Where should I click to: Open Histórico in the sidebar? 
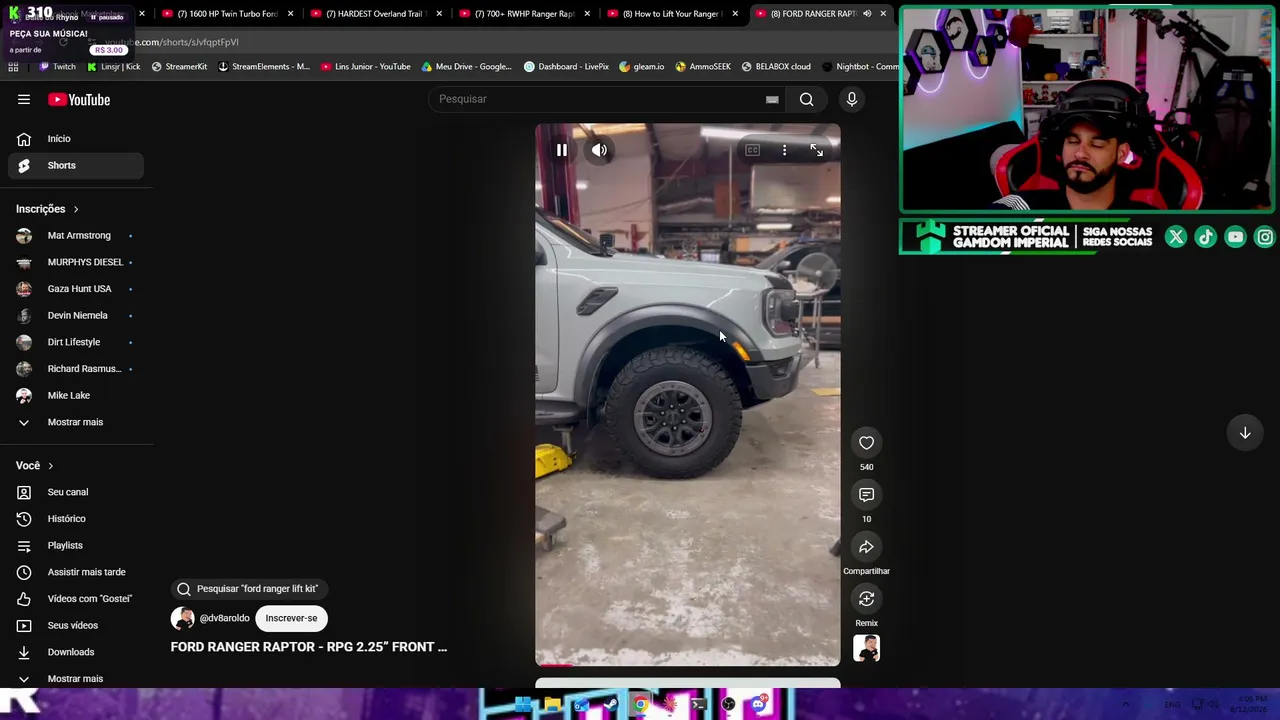pyautogui.click(x=76, y=519)
